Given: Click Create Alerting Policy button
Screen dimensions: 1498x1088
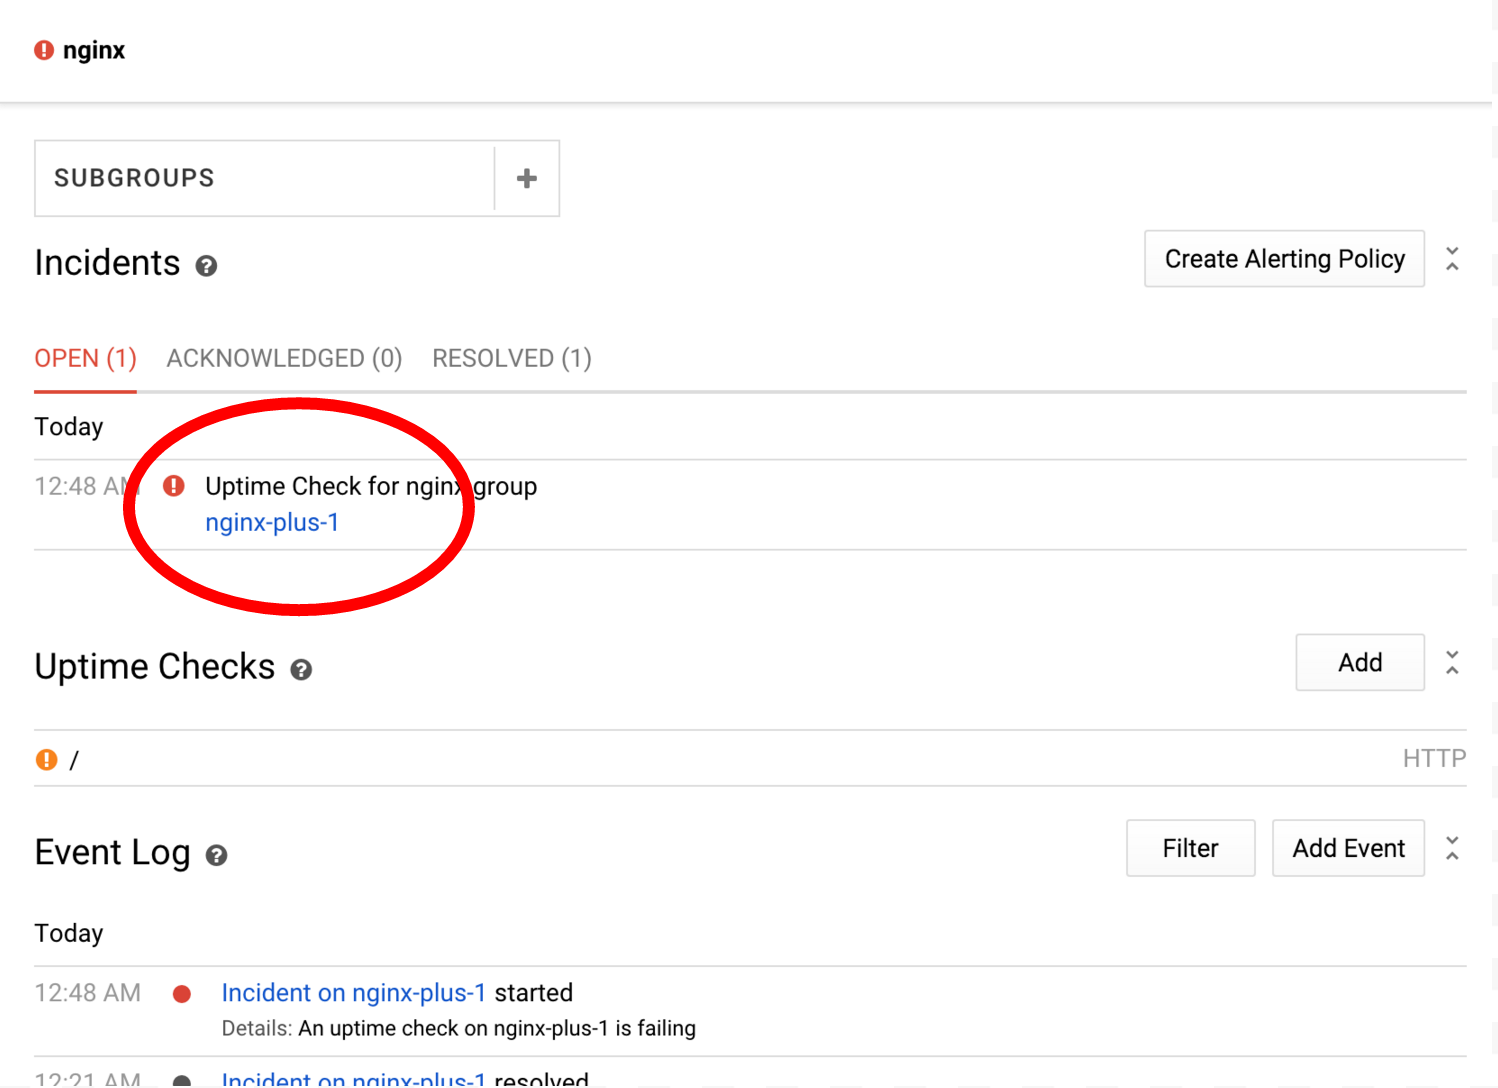Looking at the screenshot, I should pos(1284,259).
